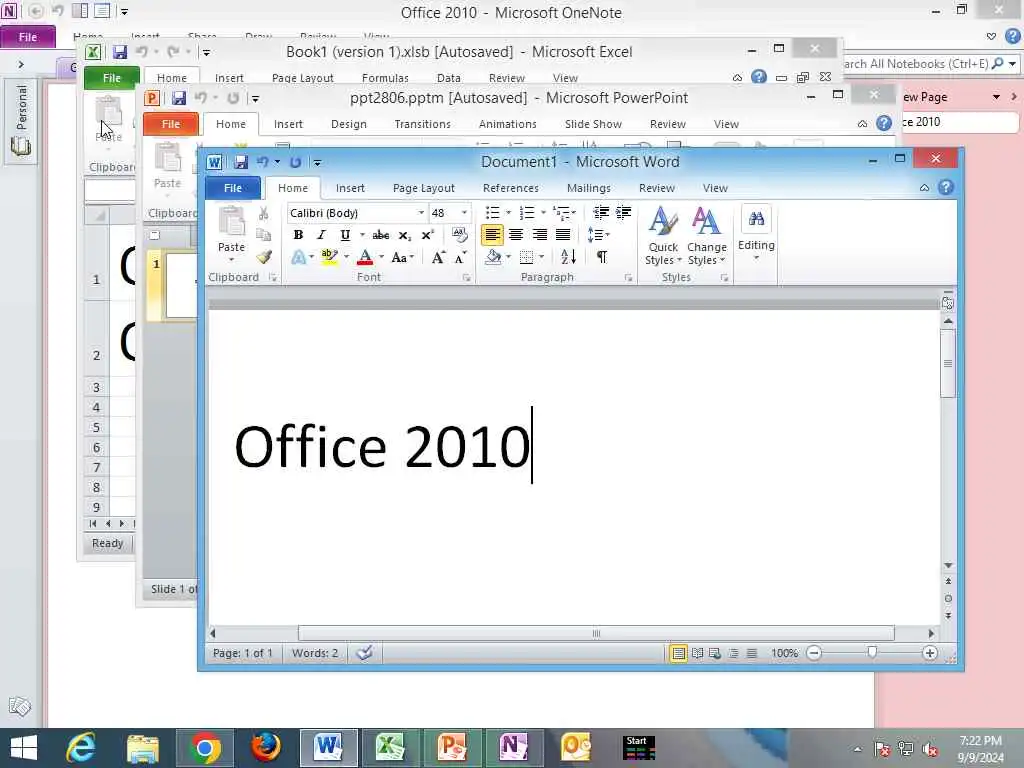This screenshot has height=768, width=1024.
Task: Click Word horizontal scrollbar thumb
Action: [x=596, y=633]
